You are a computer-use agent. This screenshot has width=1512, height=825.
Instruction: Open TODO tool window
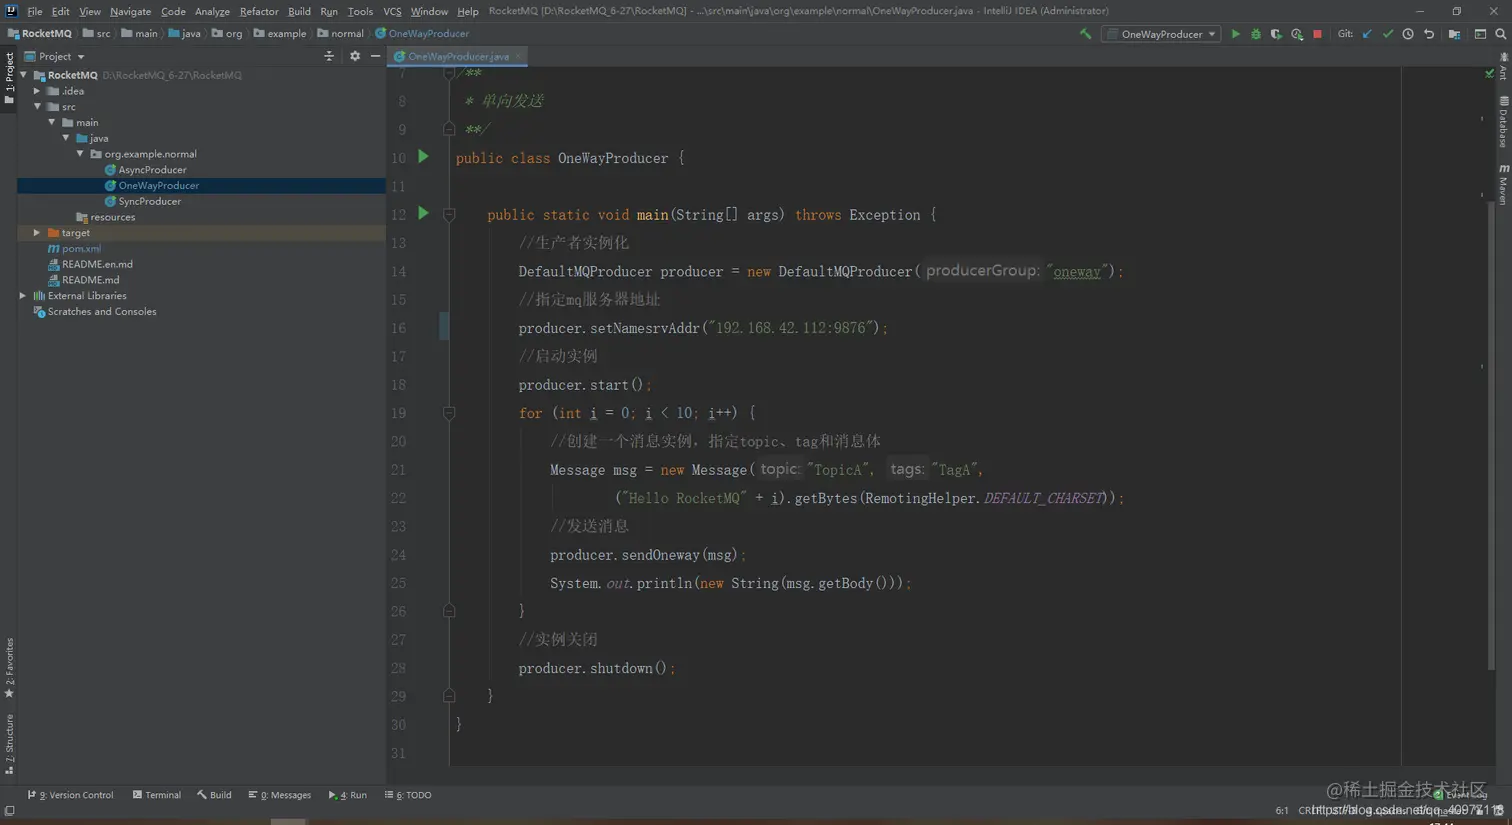click(408, 795)
